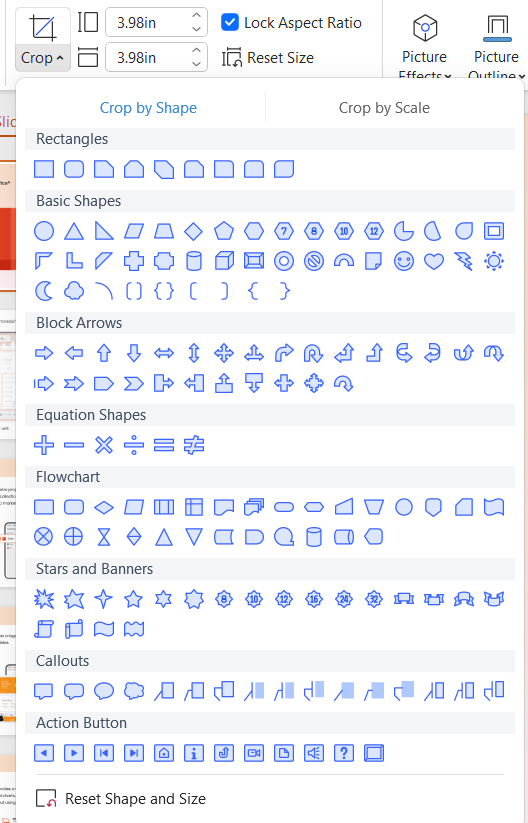Open Picture Effects dropdown
Viewport: 528px width, 823px height.
tap(425, 46)
